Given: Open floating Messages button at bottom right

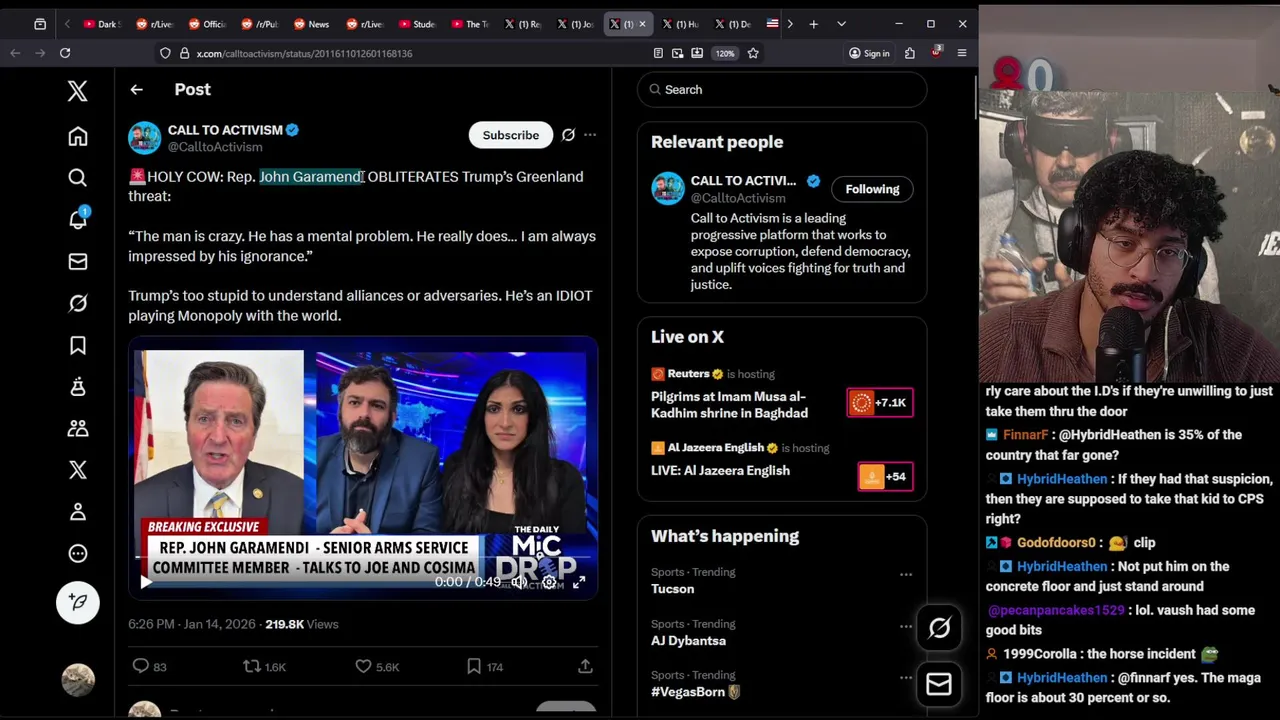Looking at the screenshot, I should coord(938,684).
